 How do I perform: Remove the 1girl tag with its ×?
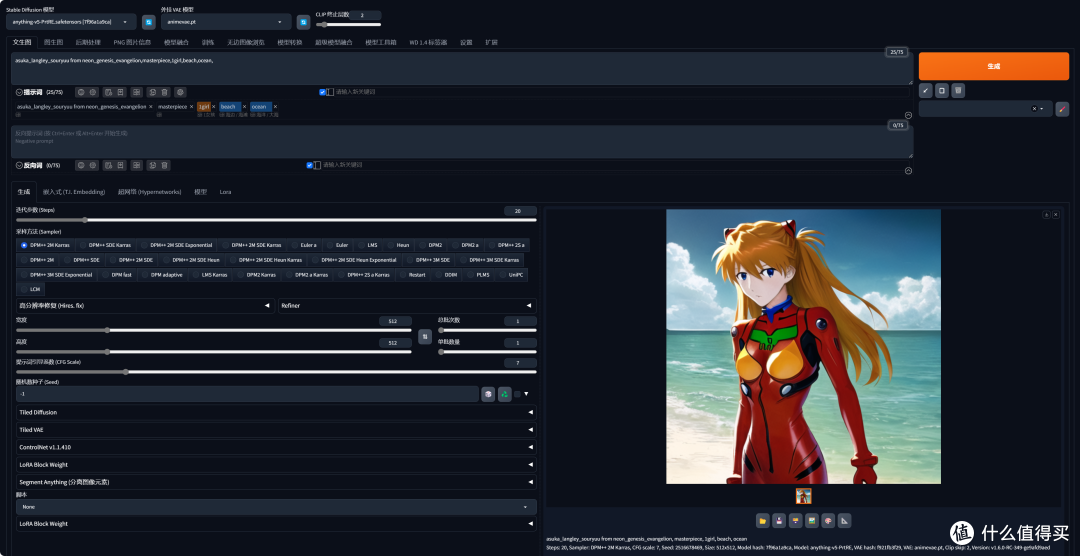(x=214, y=107)
